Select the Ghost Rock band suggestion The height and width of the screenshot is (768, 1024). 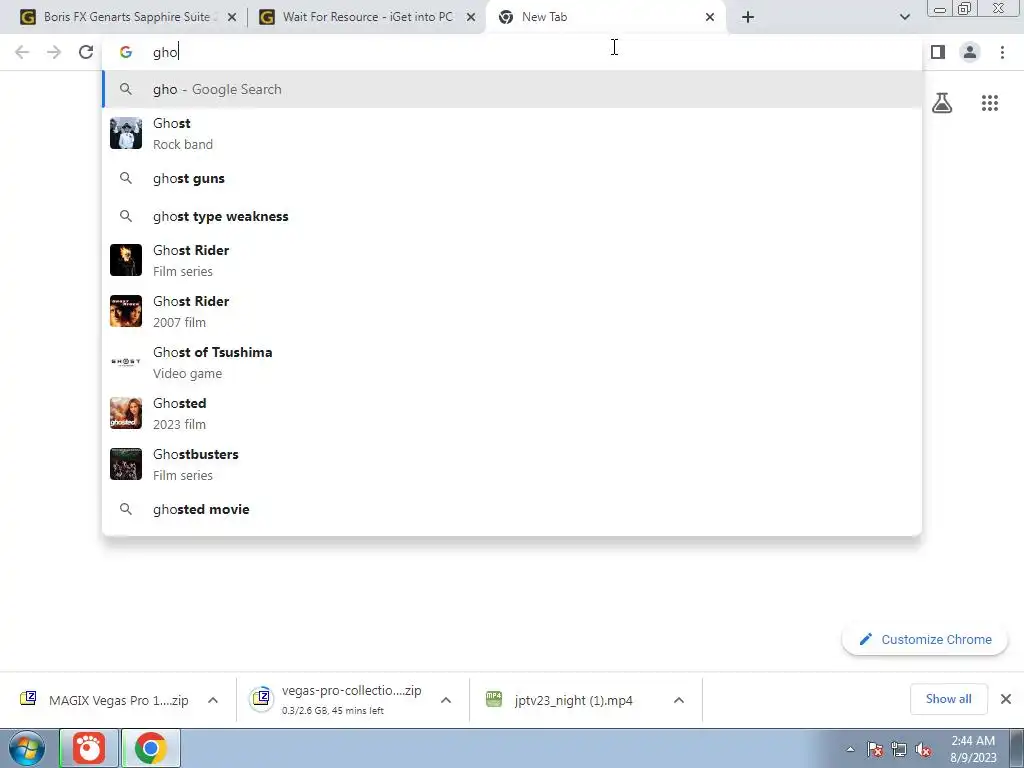click(512, 133)
